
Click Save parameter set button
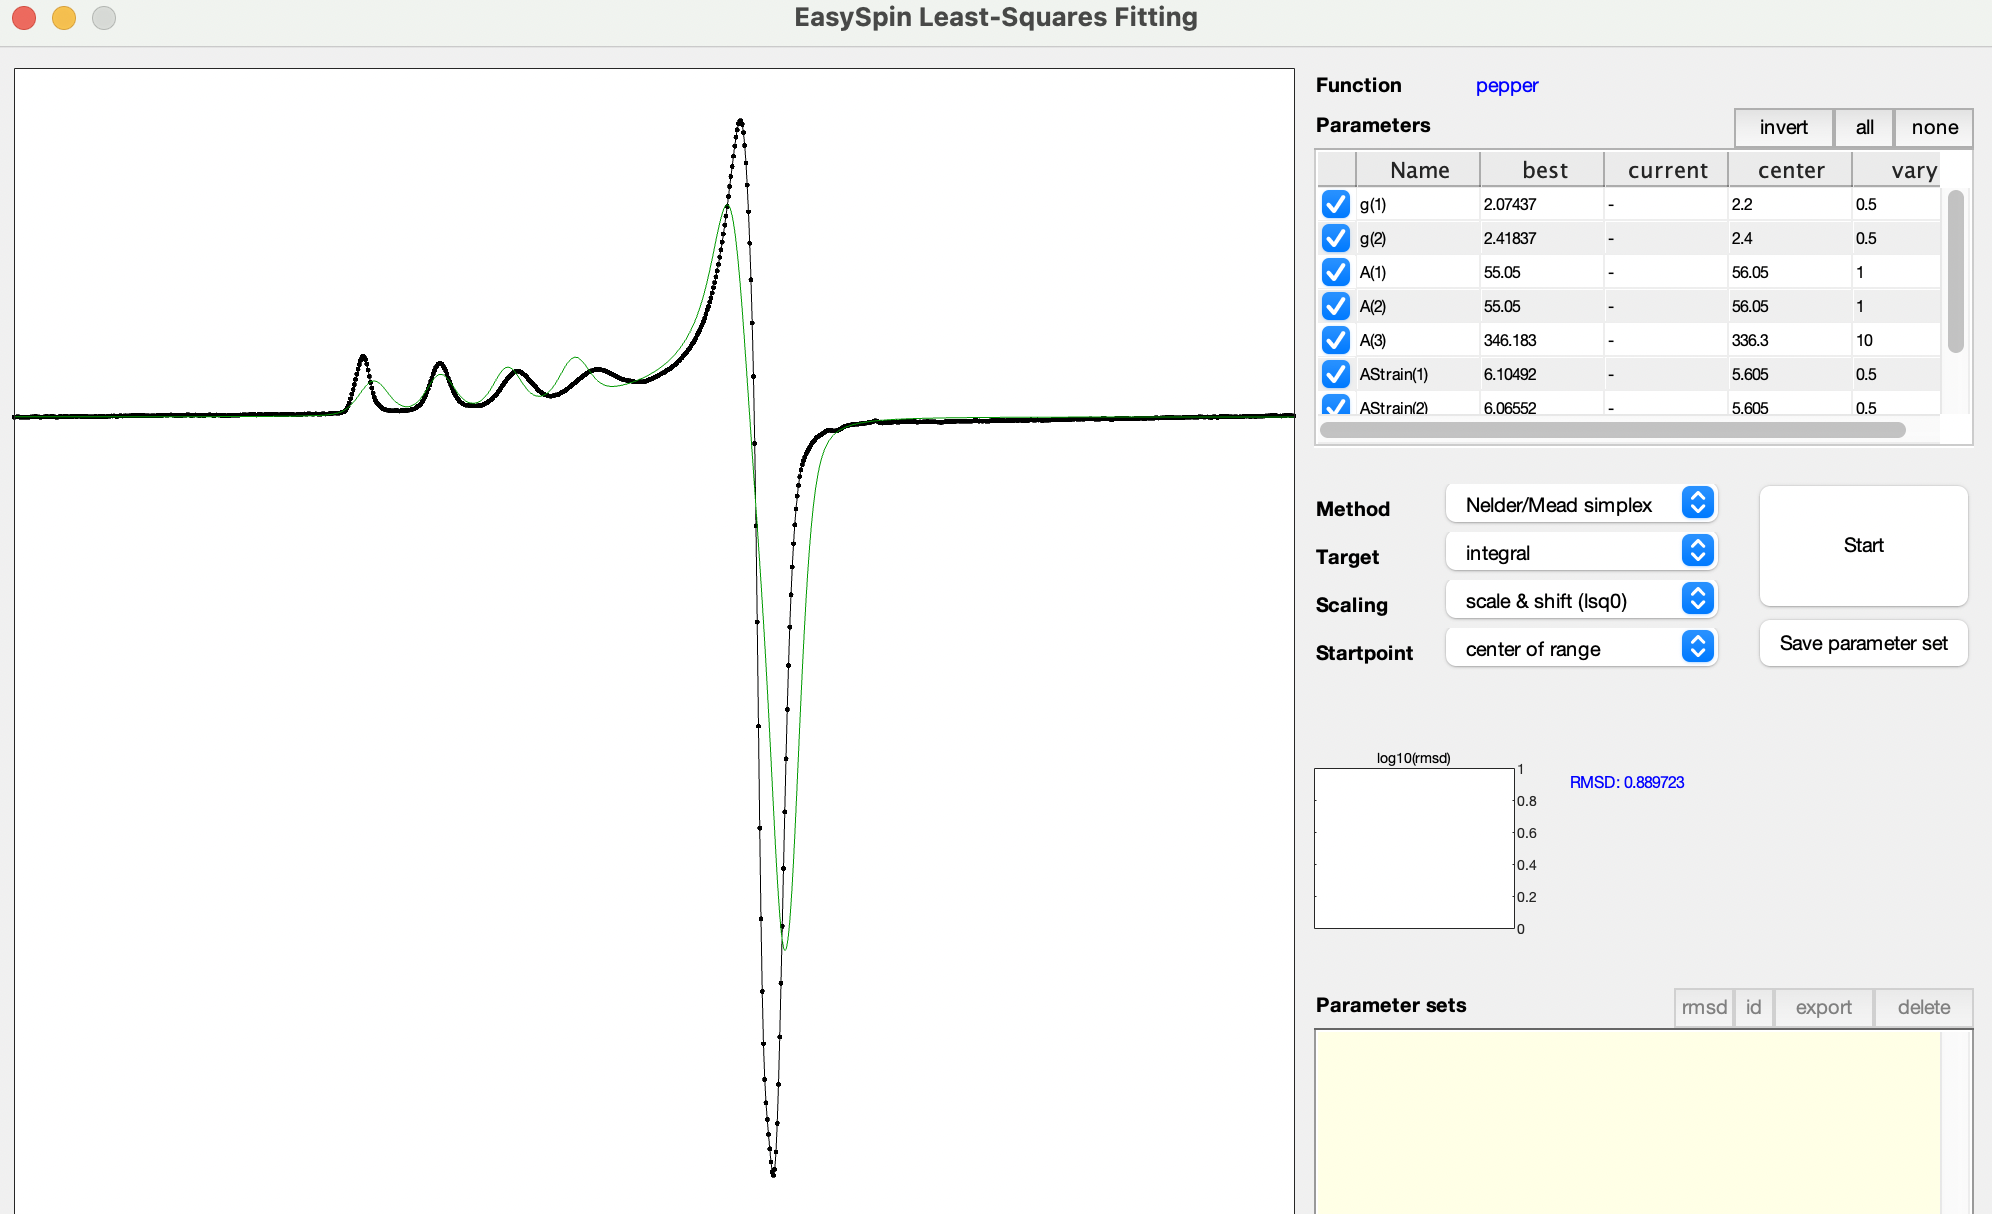tap(1863, 643)
